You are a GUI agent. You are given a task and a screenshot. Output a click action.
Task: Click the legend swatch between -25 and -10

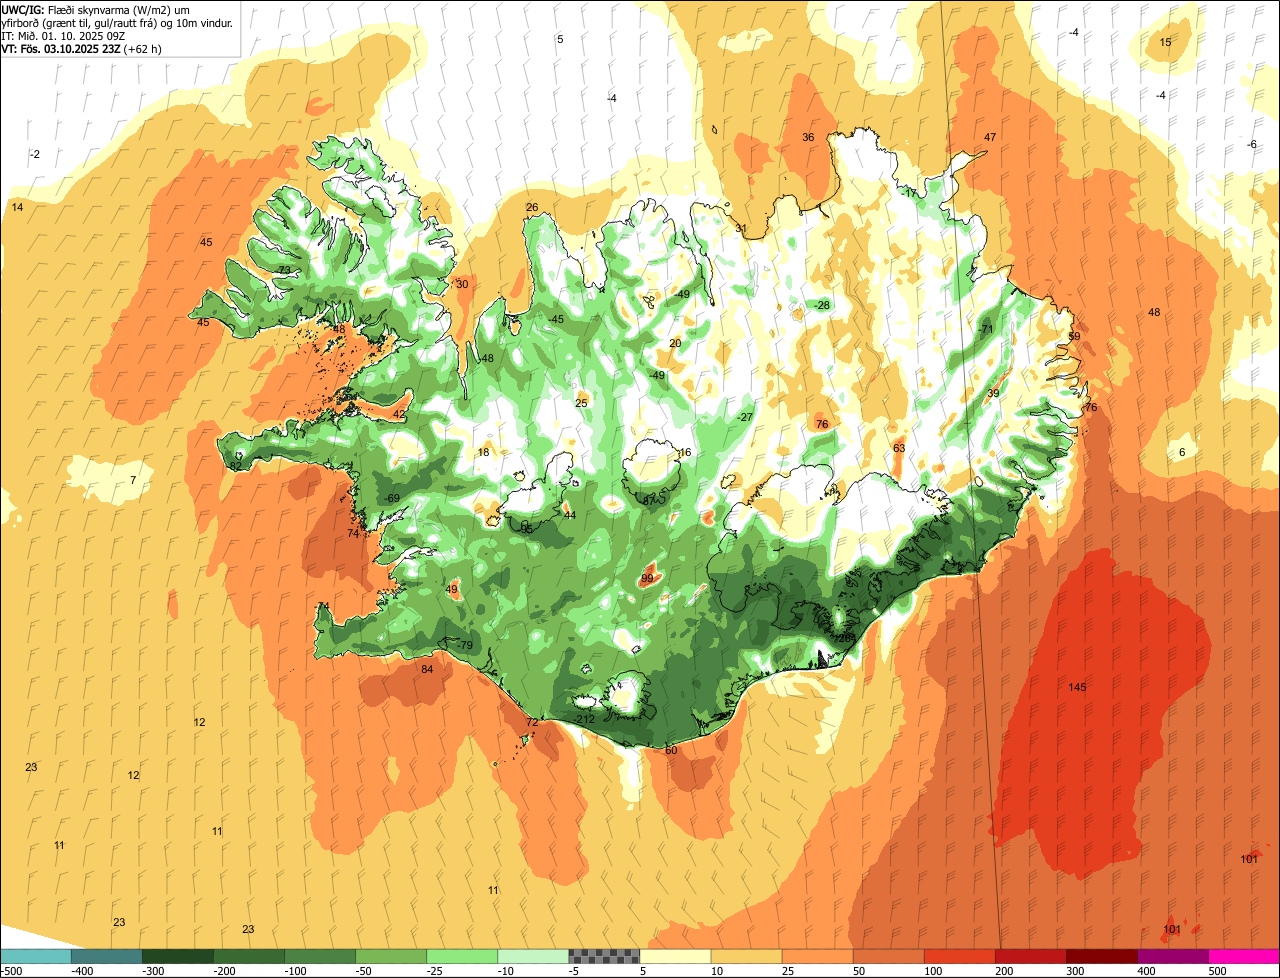[462, 956]
